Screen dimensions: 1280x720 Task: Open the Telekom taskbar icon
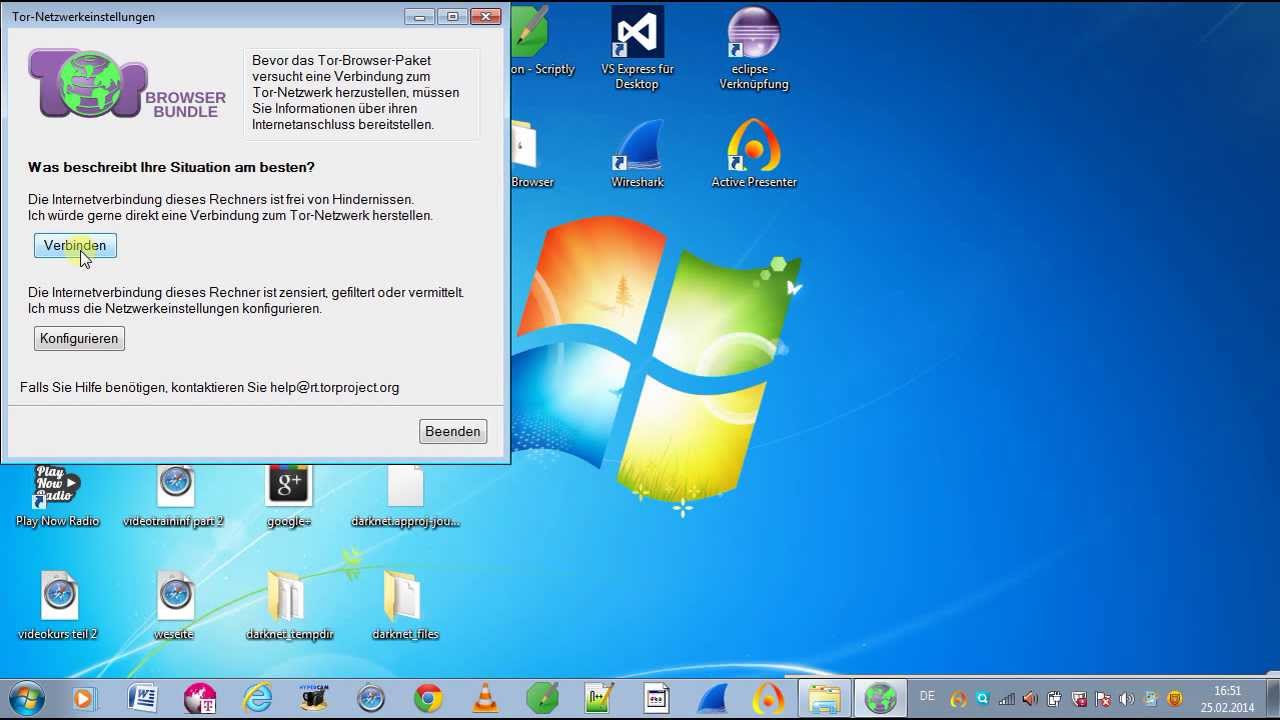pyautogui.click(x=200, y=698)
